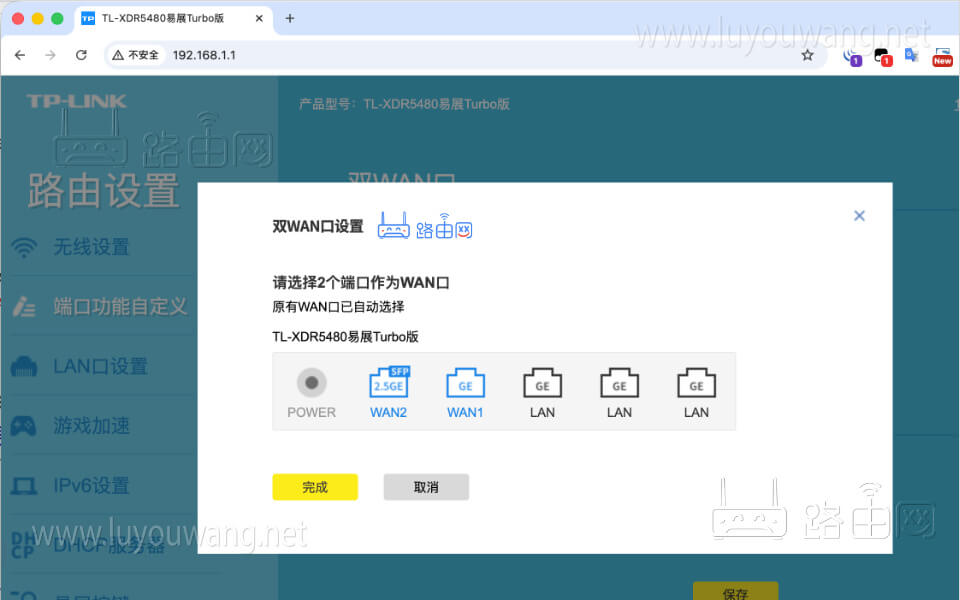
Task: Select the first LAN GE port next to WAN1
Action: [542, 384]
